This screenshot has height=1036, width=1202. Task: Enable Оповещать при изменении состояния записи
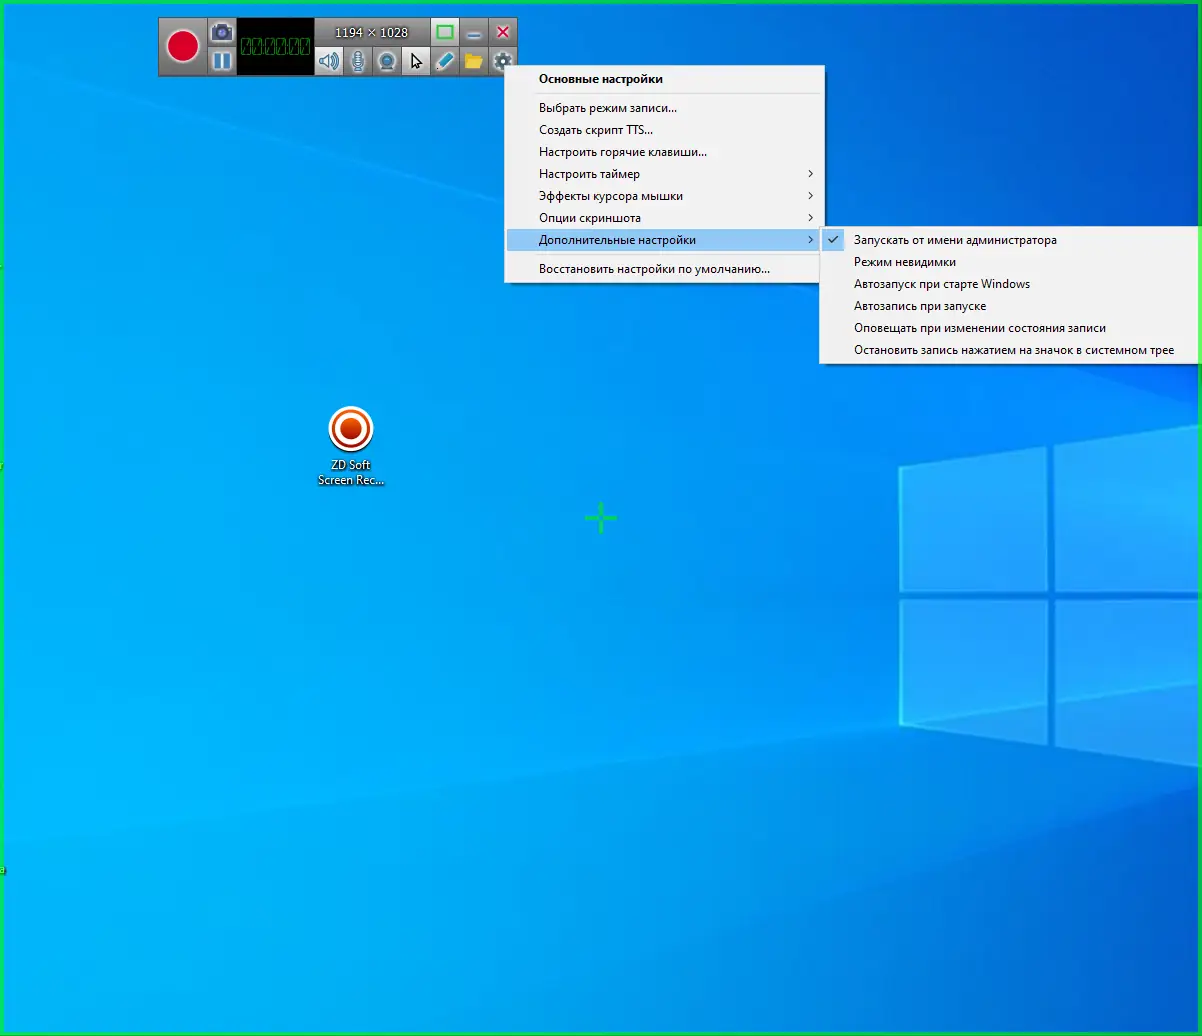pyautogui.click(x=1009, y=328)
